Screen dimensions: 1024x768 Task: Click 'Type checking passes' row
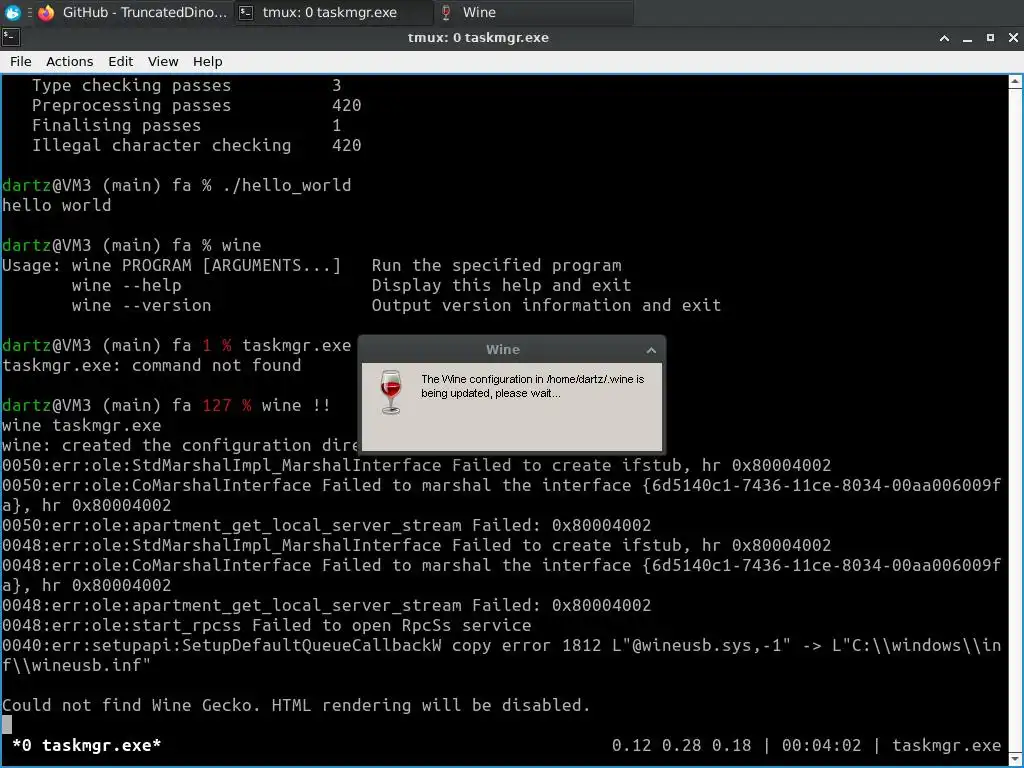coord(186,86)
